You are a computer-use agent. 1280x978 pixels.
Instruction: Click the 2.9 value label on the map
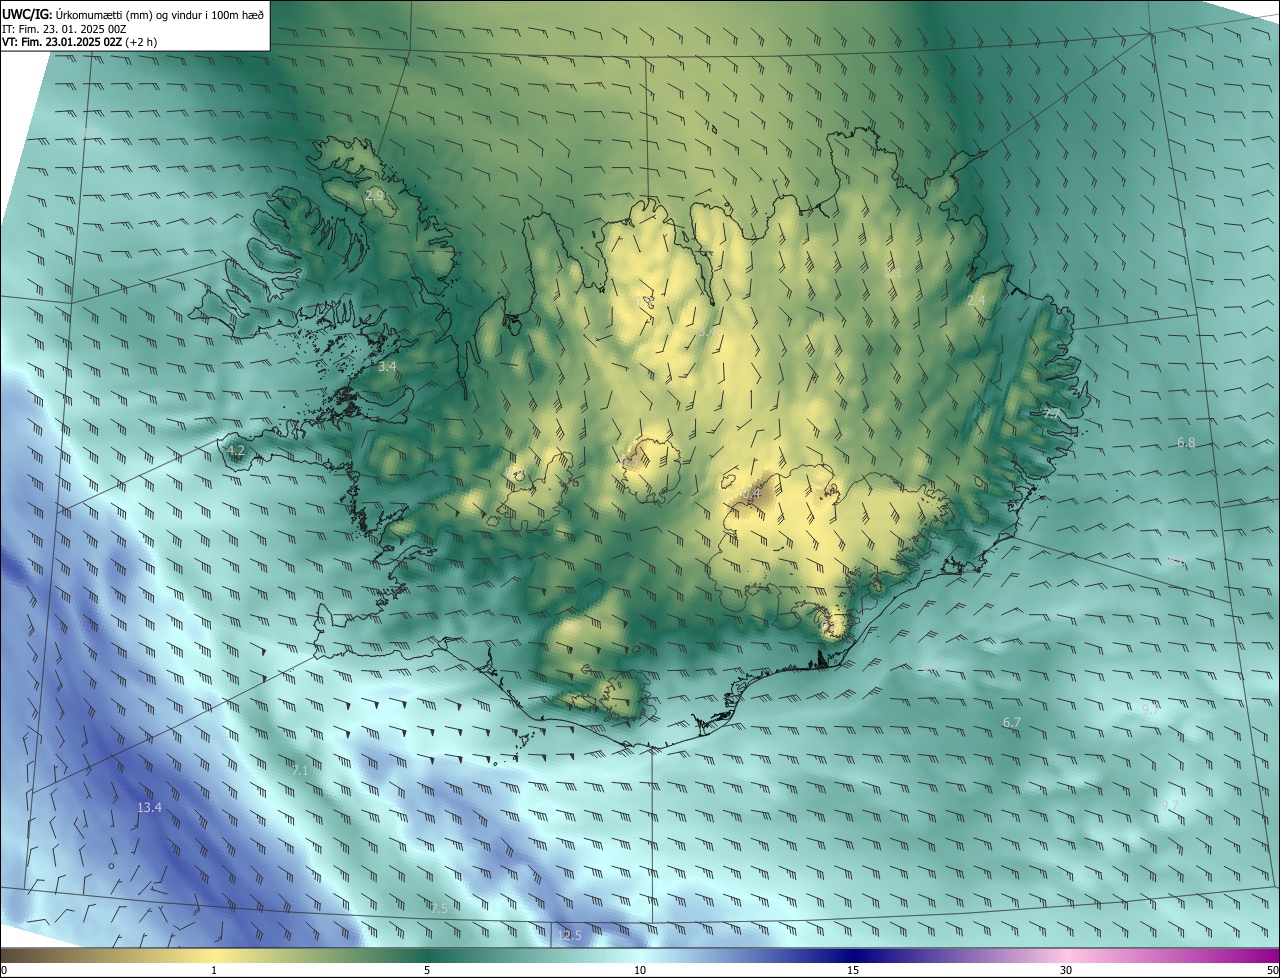(x=375, y=195)
